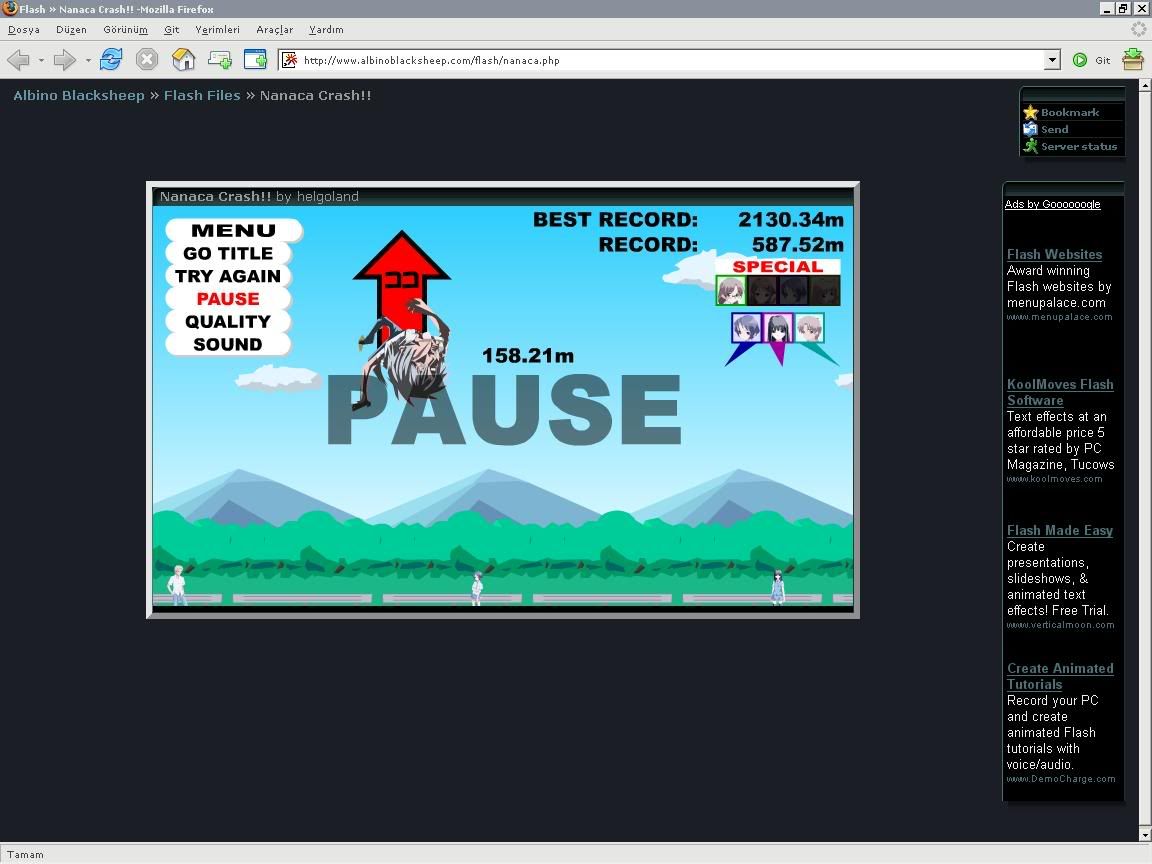
Task: Toggle PAUSE in the game menu
Action: [x=228, y=299]
